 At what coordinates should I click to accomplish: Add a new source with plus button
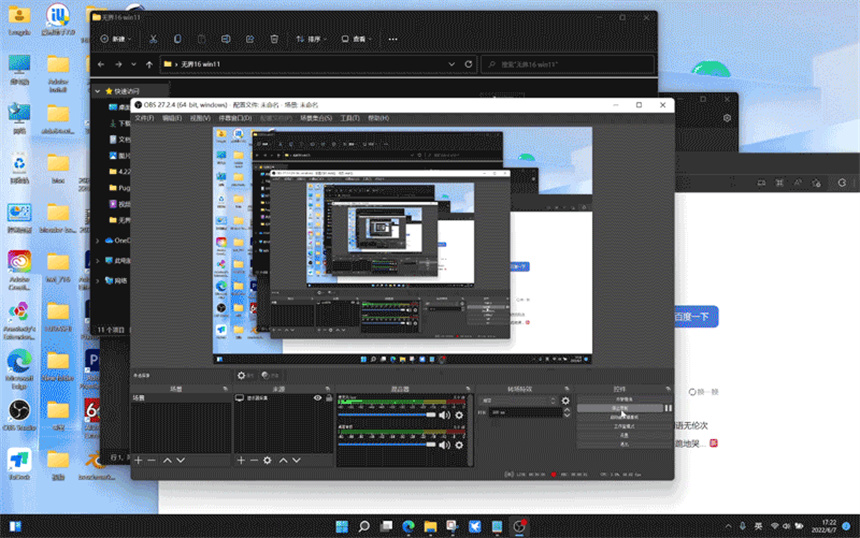(x=241, y=460)
